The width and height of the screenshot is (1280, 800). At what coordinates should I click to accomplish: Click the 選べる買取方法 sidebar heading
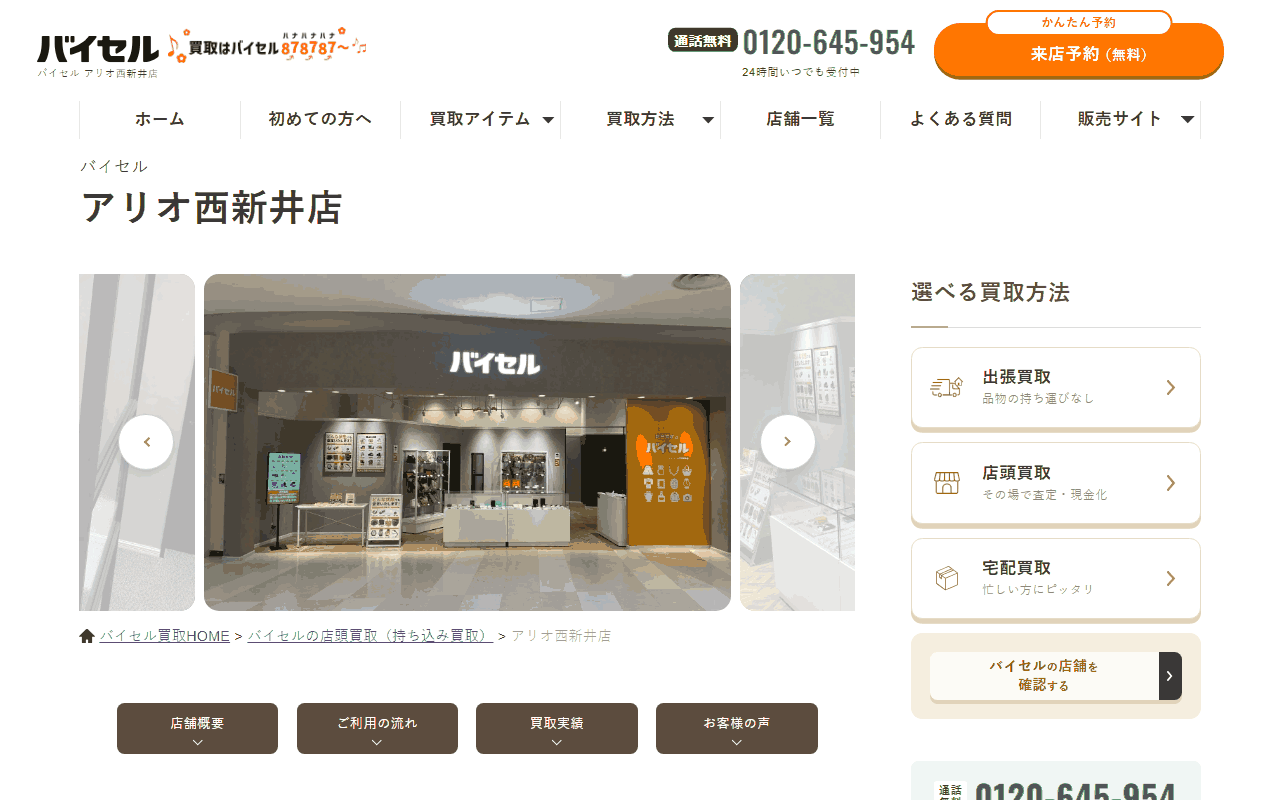tap(990, 292)
